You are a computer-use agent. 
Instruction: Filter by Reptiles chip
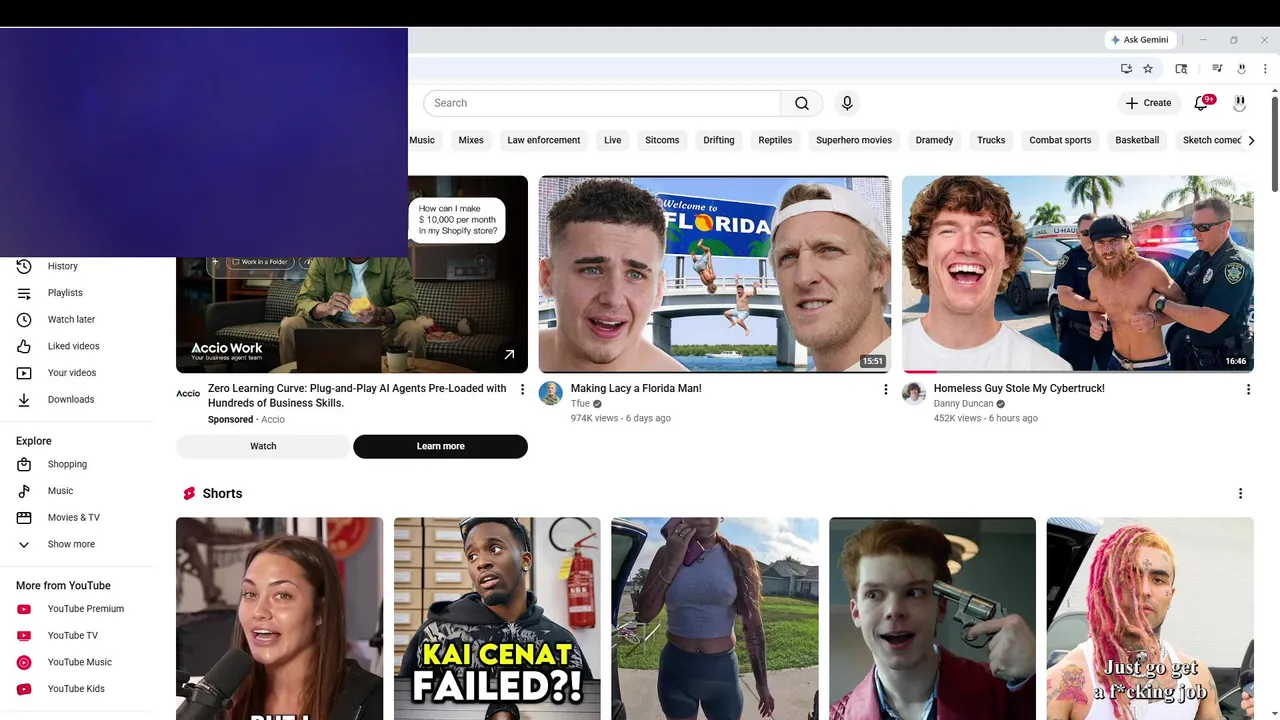(x=775, y=140)
